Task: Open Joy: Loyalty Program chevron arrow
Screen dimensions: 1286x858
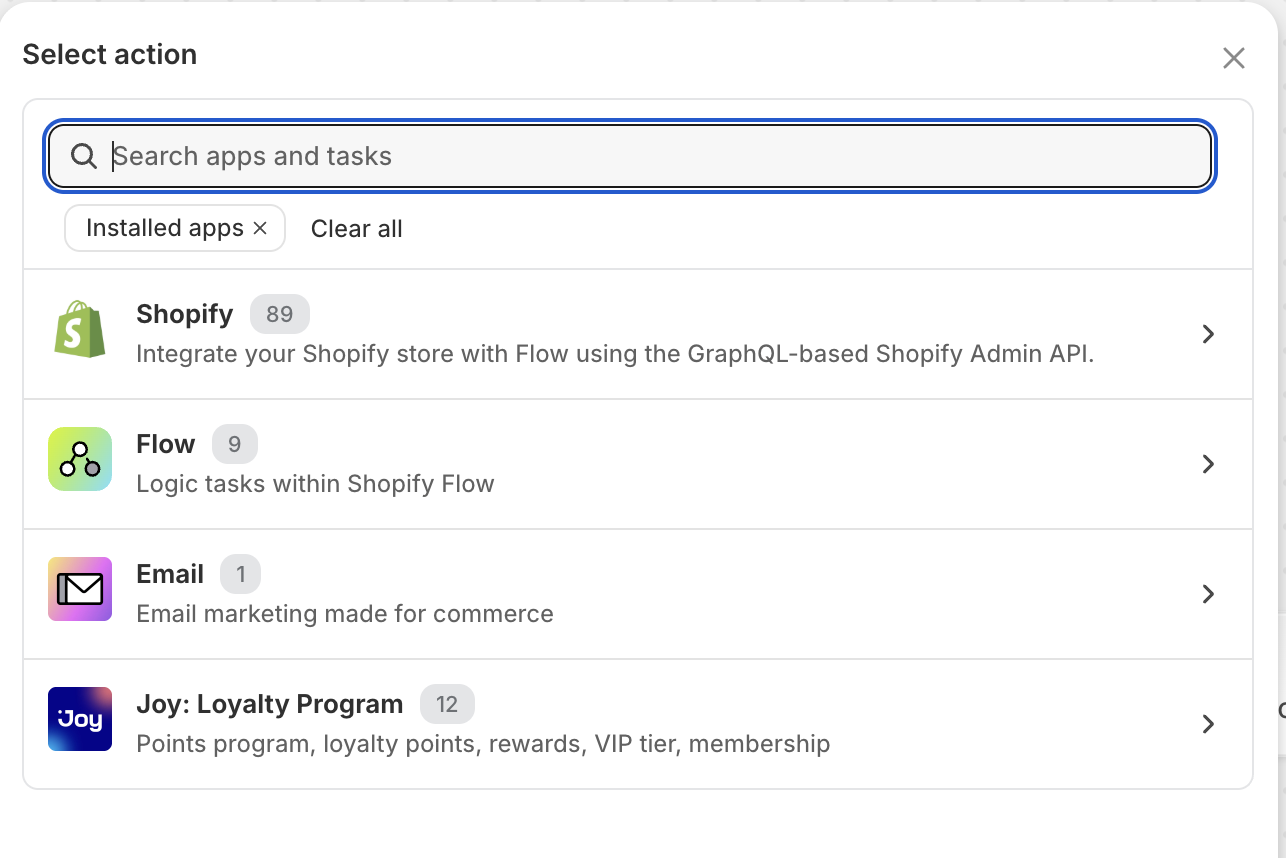Action: tap(1208, 724)
